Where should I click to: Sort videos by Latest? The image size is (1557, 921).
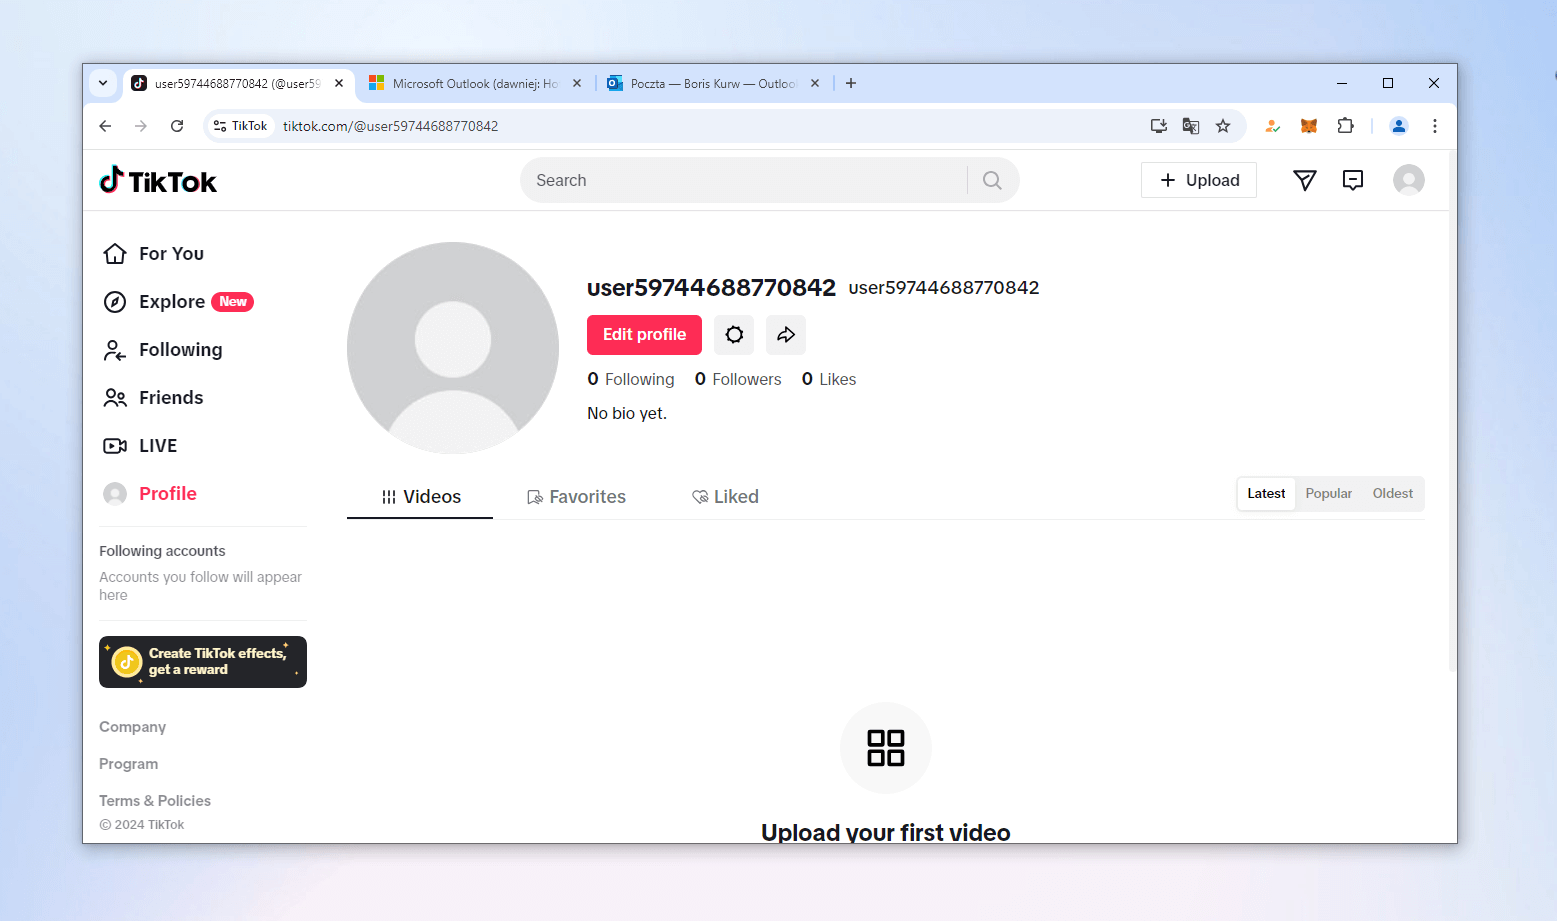click(x=1266, y=494)
